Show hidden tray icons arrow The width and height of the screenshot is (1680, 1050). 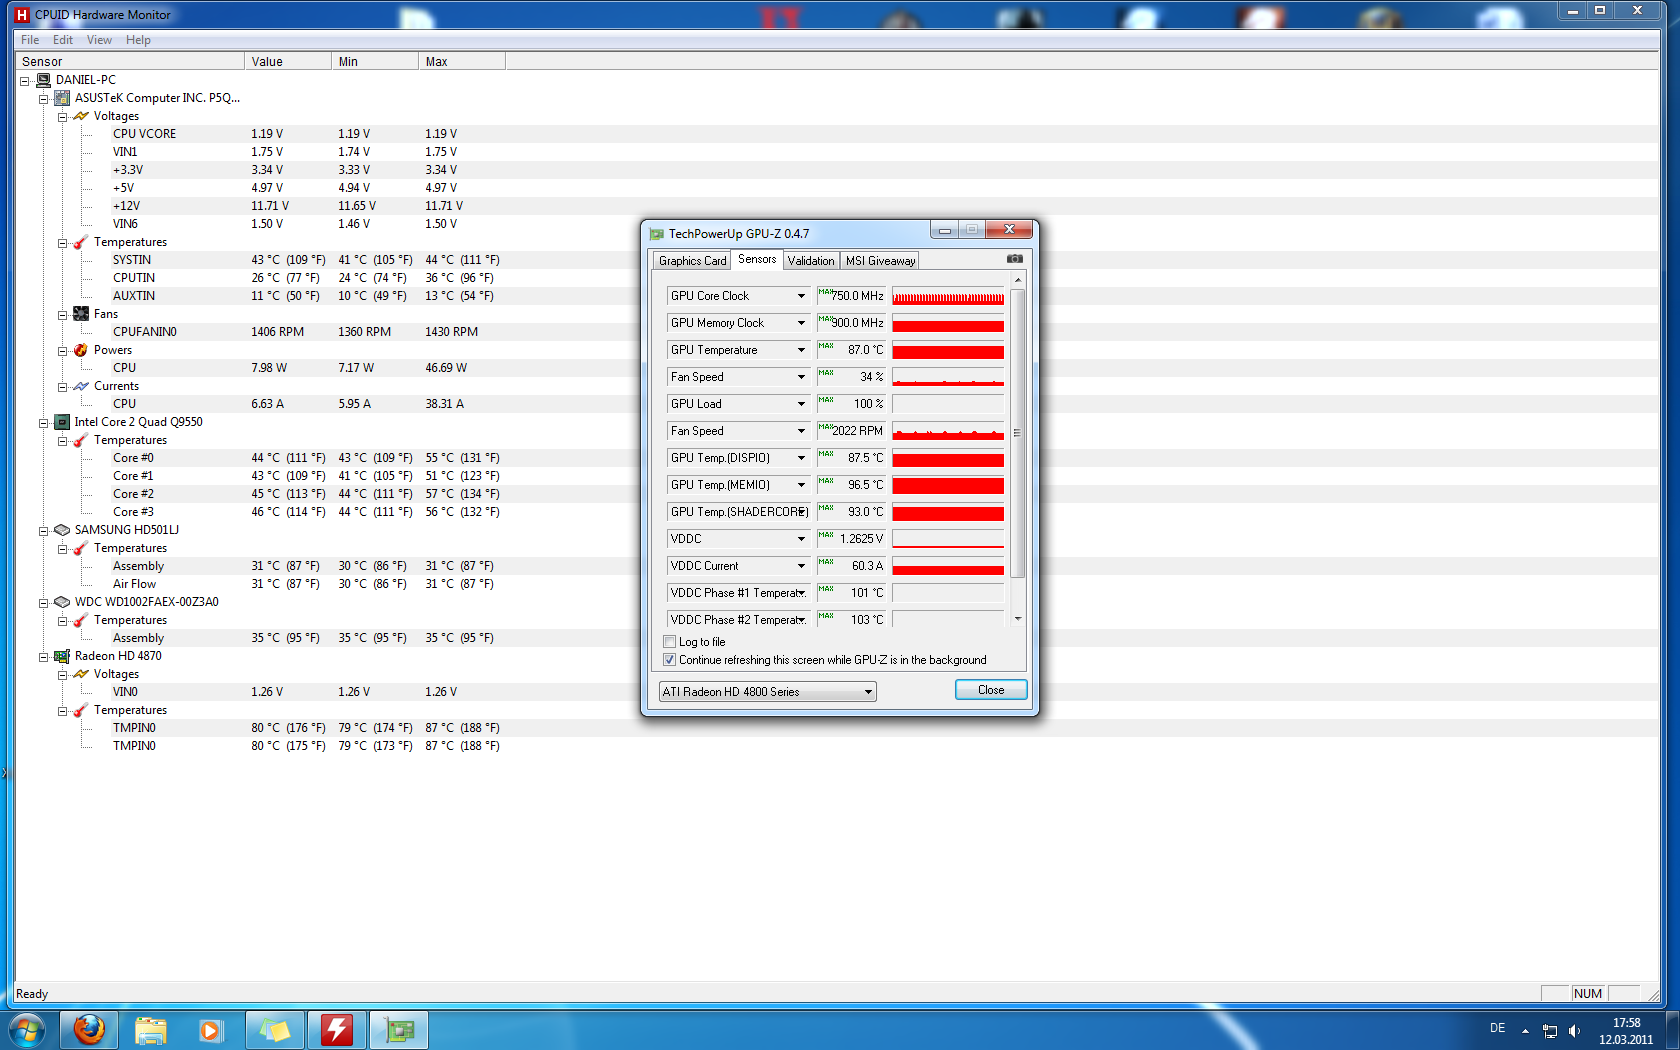point(1525,1031)
